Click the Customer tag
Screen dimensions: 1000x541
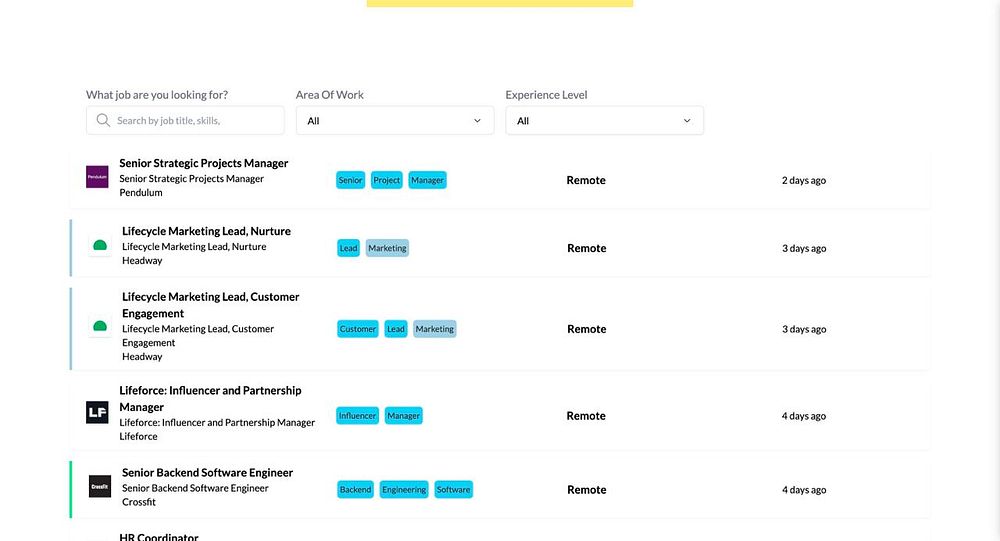358,329
